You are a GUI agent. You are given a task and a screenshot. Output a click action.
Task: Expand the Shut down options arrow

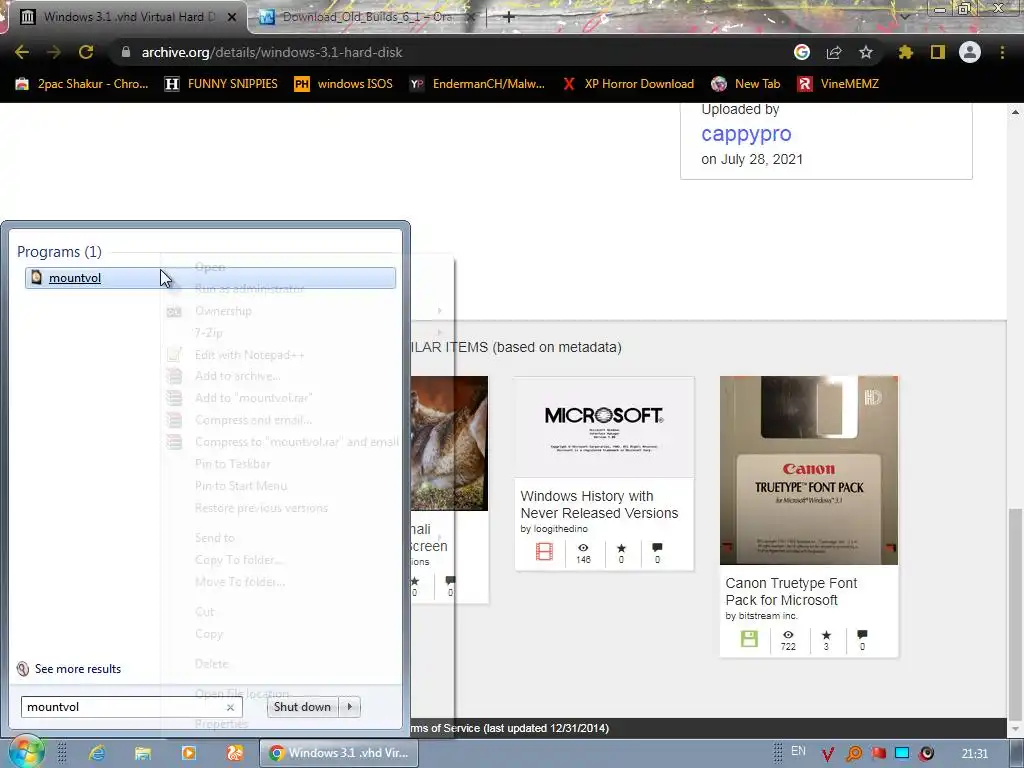[x=350, y=707]
